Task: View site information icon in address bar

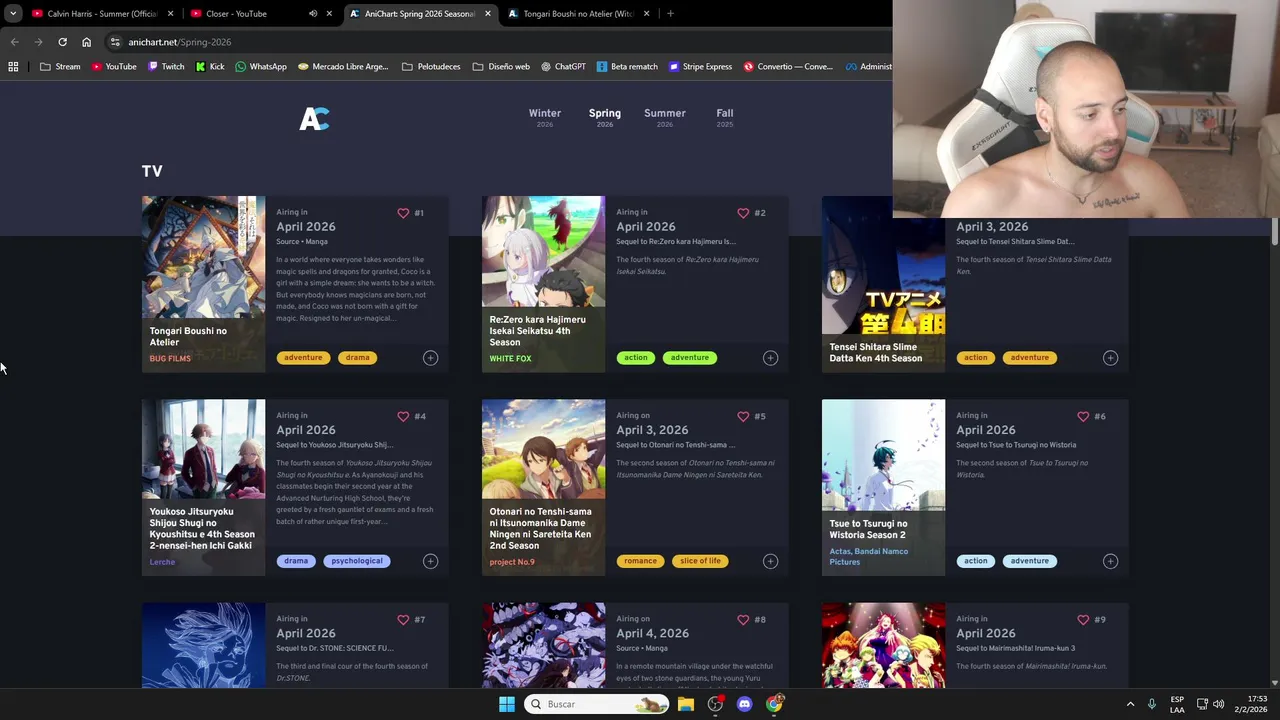Action: pos(115,42)
